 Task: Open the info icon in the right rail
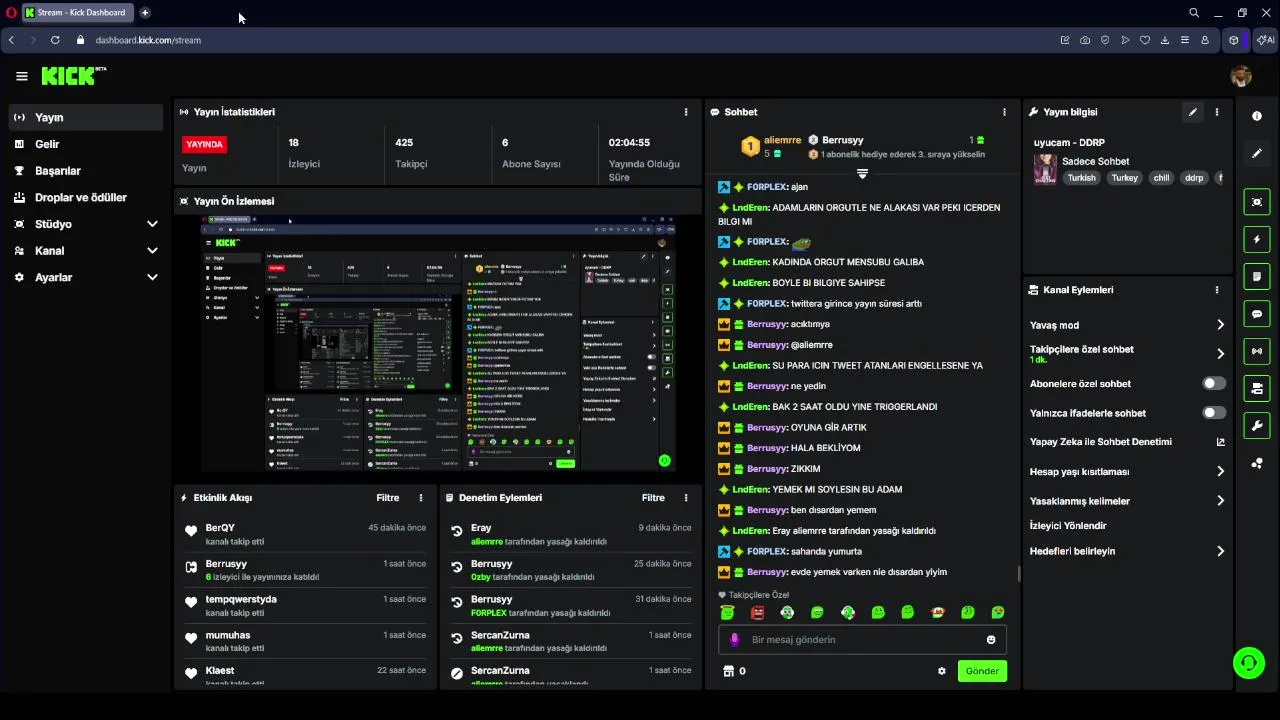point(1257,116)
